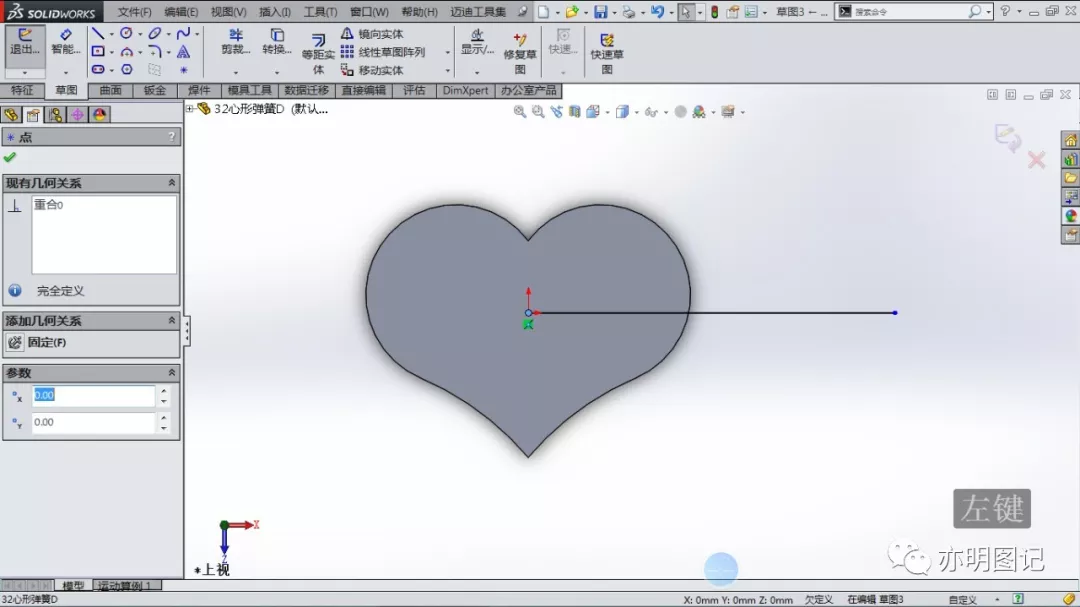Open the PropertyManager tab icon
This screenshot has width=1080, height=607.
coord(33,114)
